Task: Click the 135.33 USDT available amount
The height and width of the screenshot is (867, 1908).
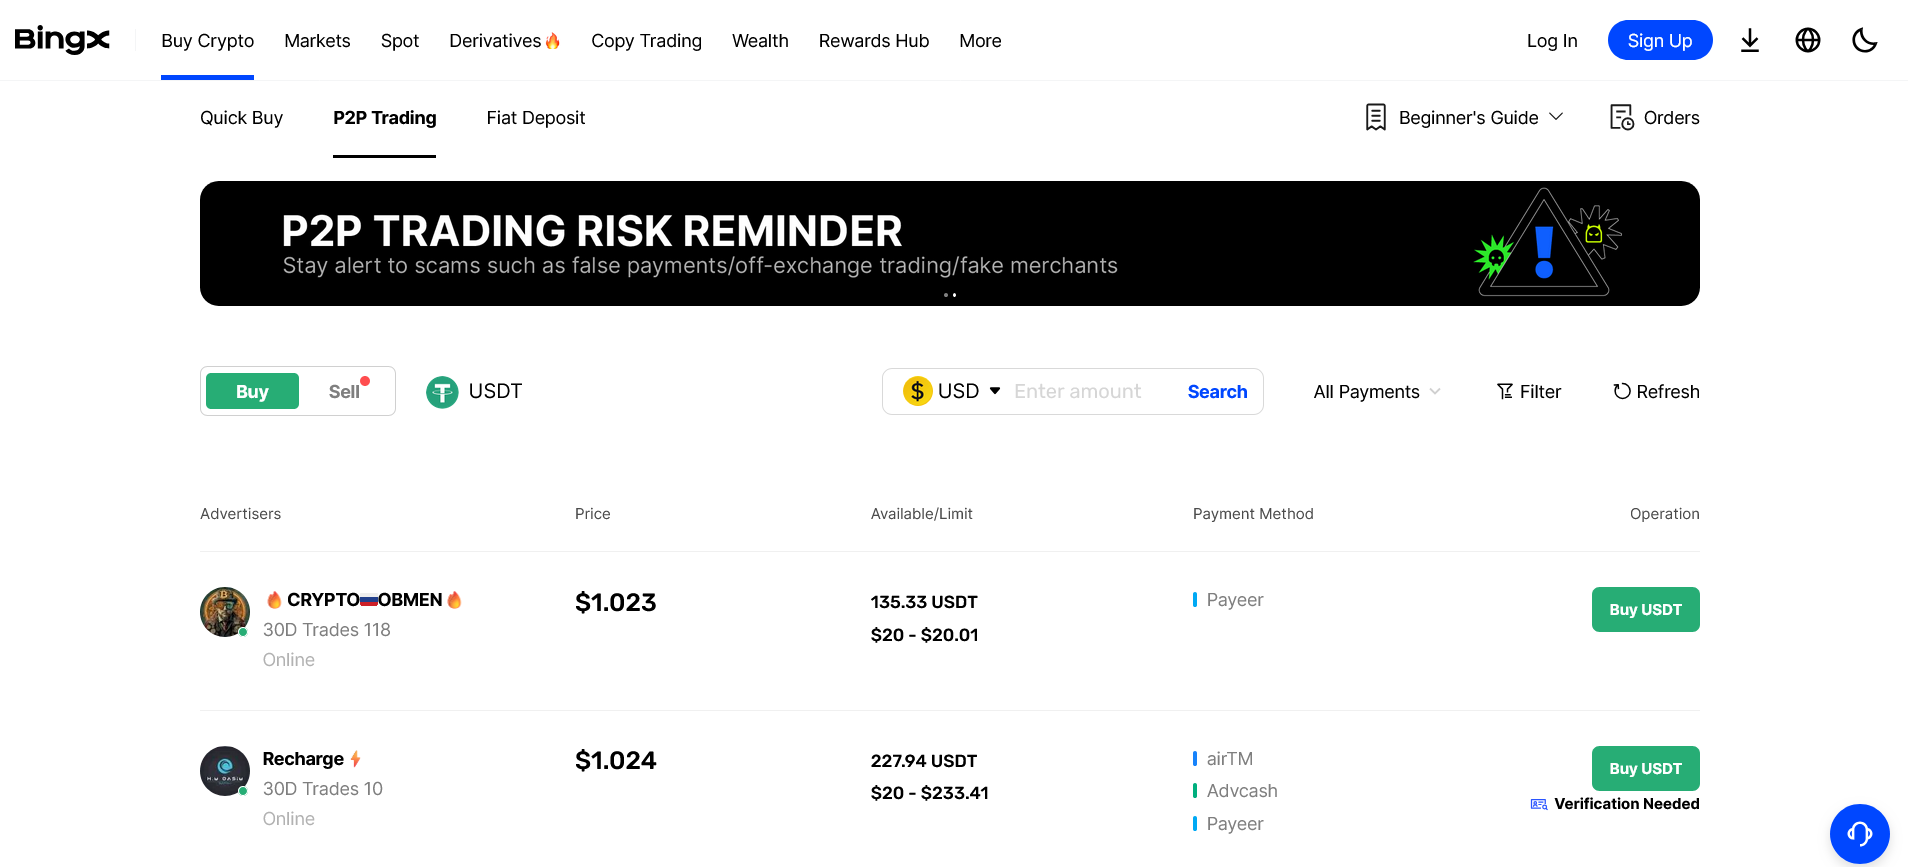Action: (x=924, y=602)
